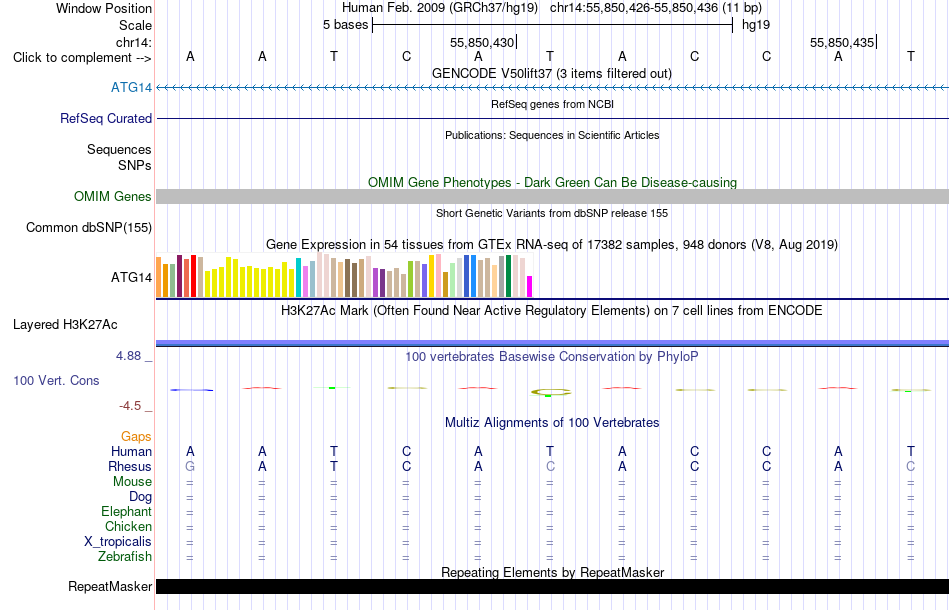Click the blue PhyloP mark at first base

[x=191, y=390]
